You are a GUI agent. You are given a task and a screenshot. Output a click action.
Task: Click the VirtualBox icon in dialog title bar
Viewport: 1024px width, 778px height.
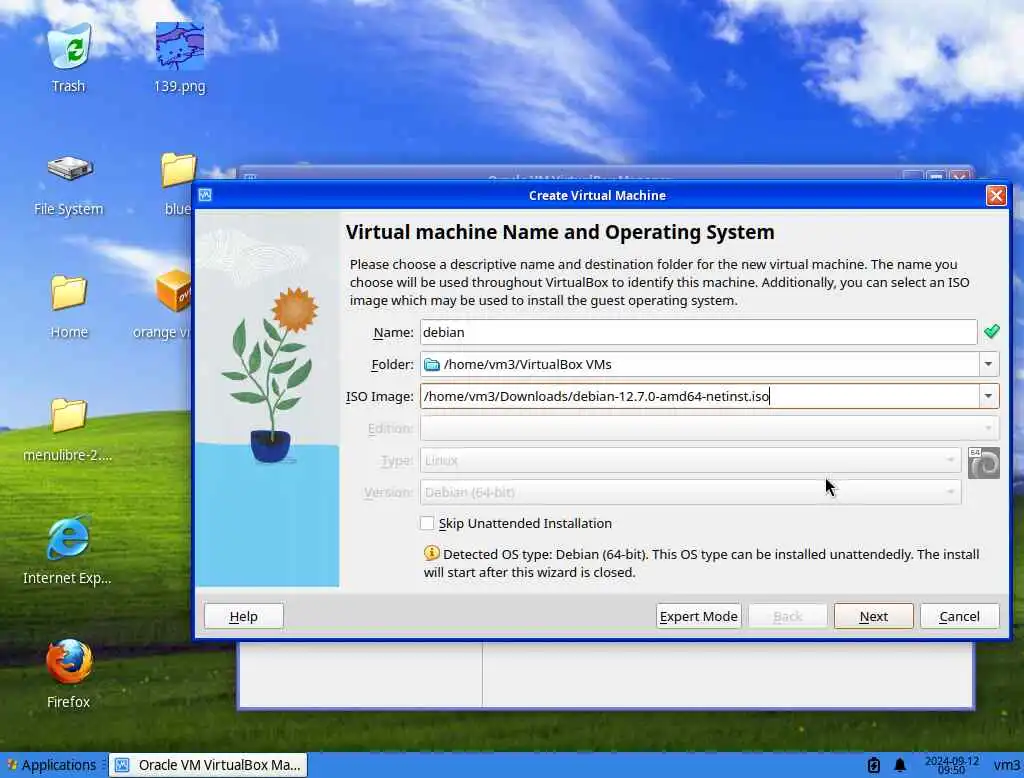tap(205, 195)
